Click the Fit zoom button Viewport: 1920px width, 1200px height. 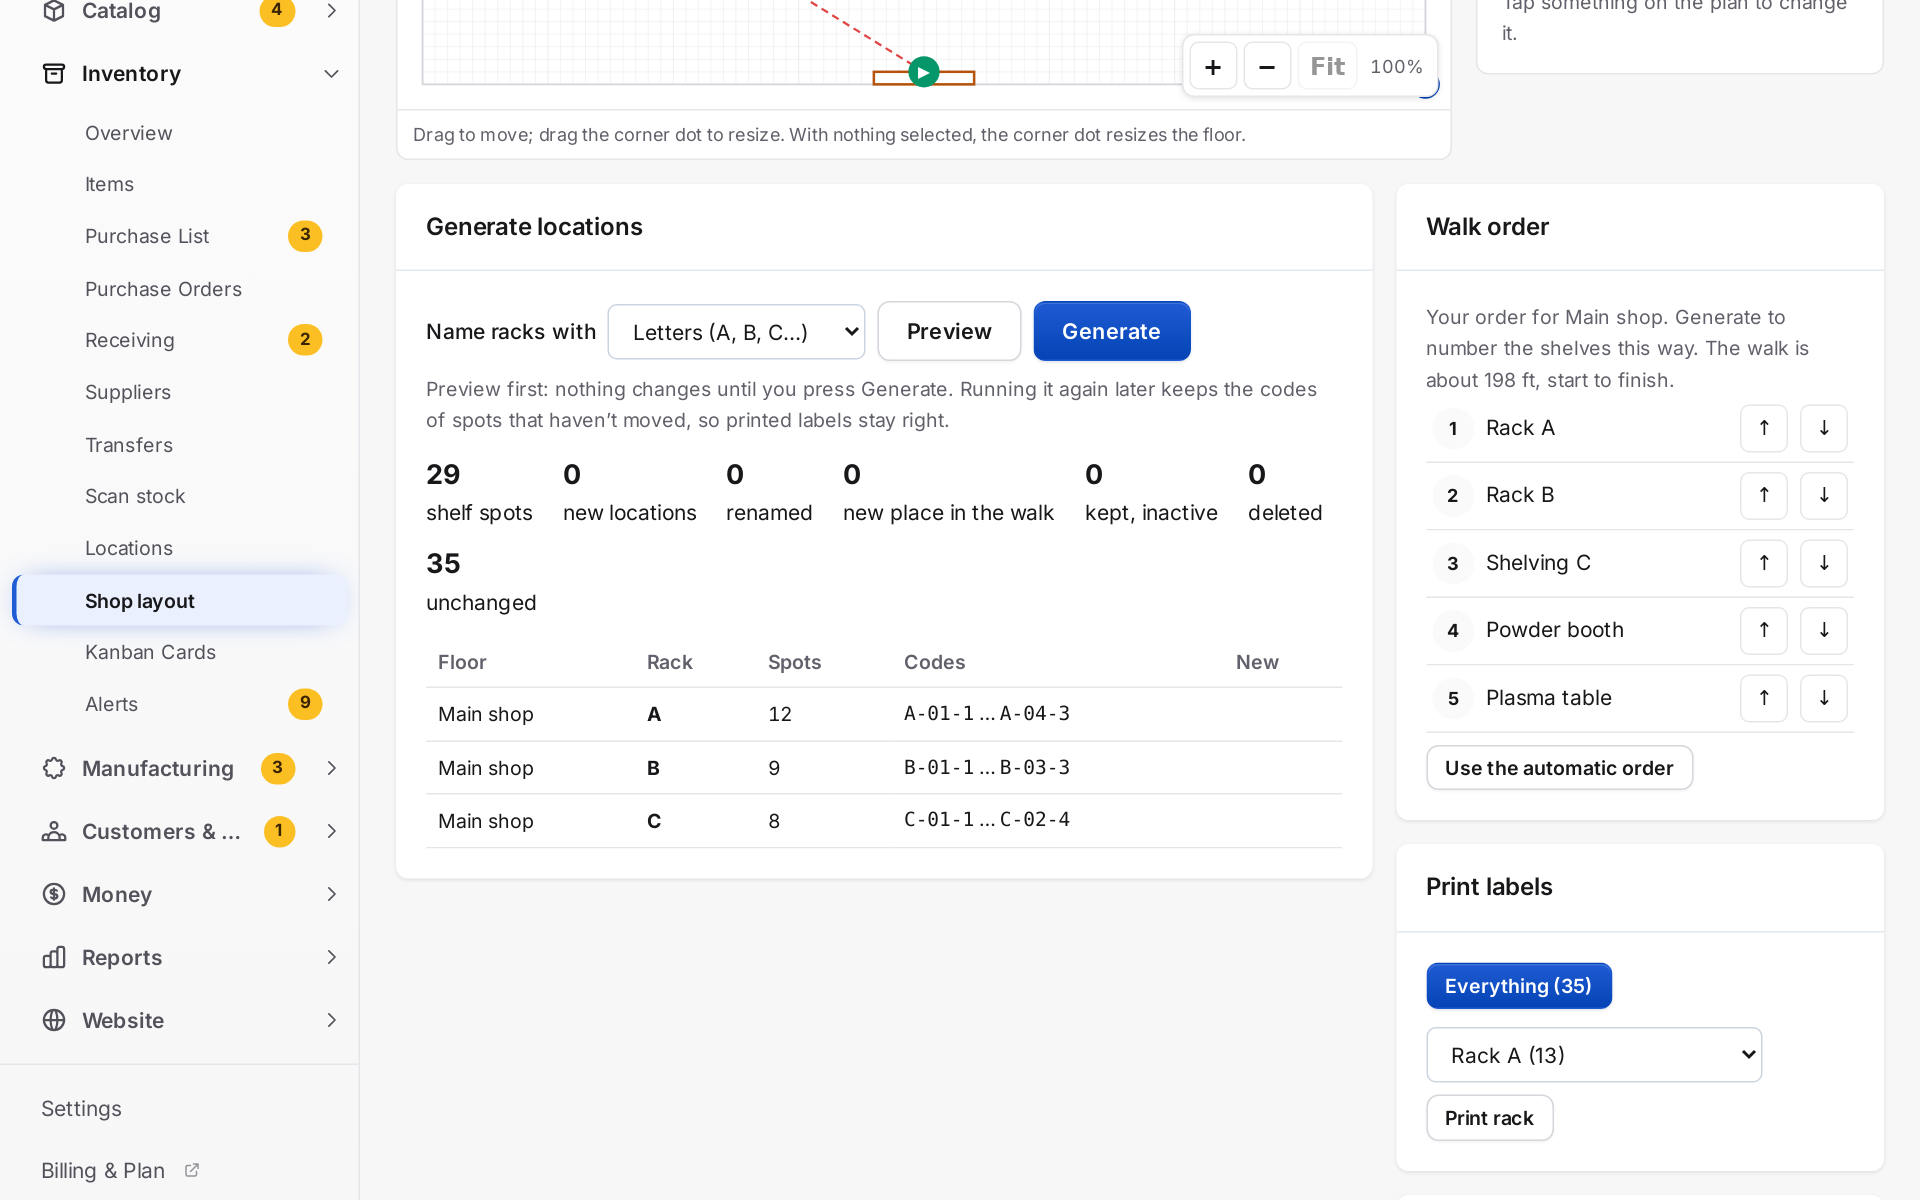pos(1327,67)
